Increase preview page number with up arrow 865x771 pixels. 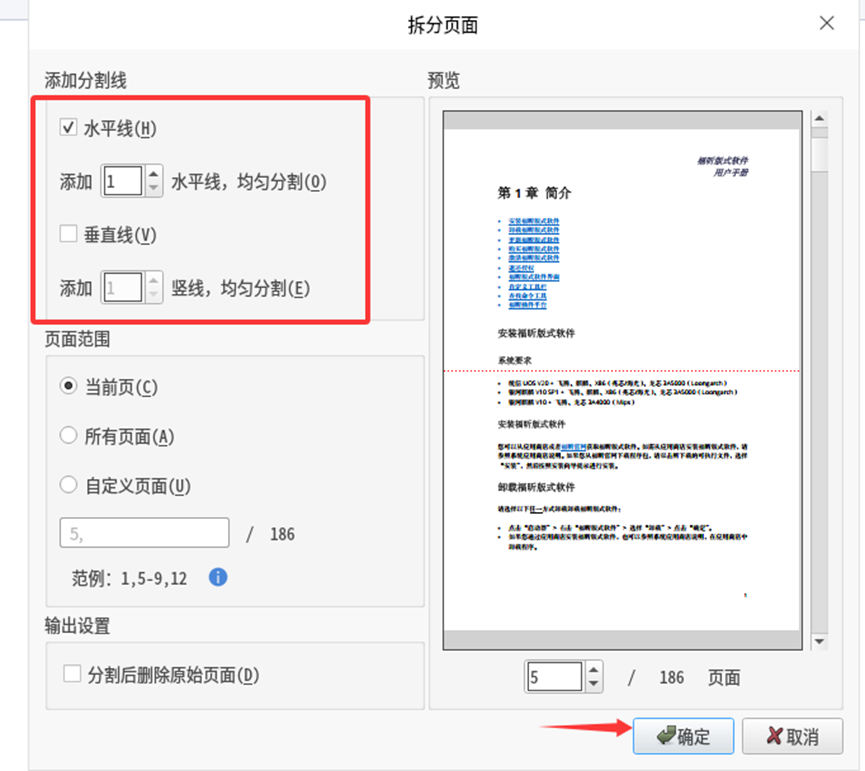[x=594, y=670]
